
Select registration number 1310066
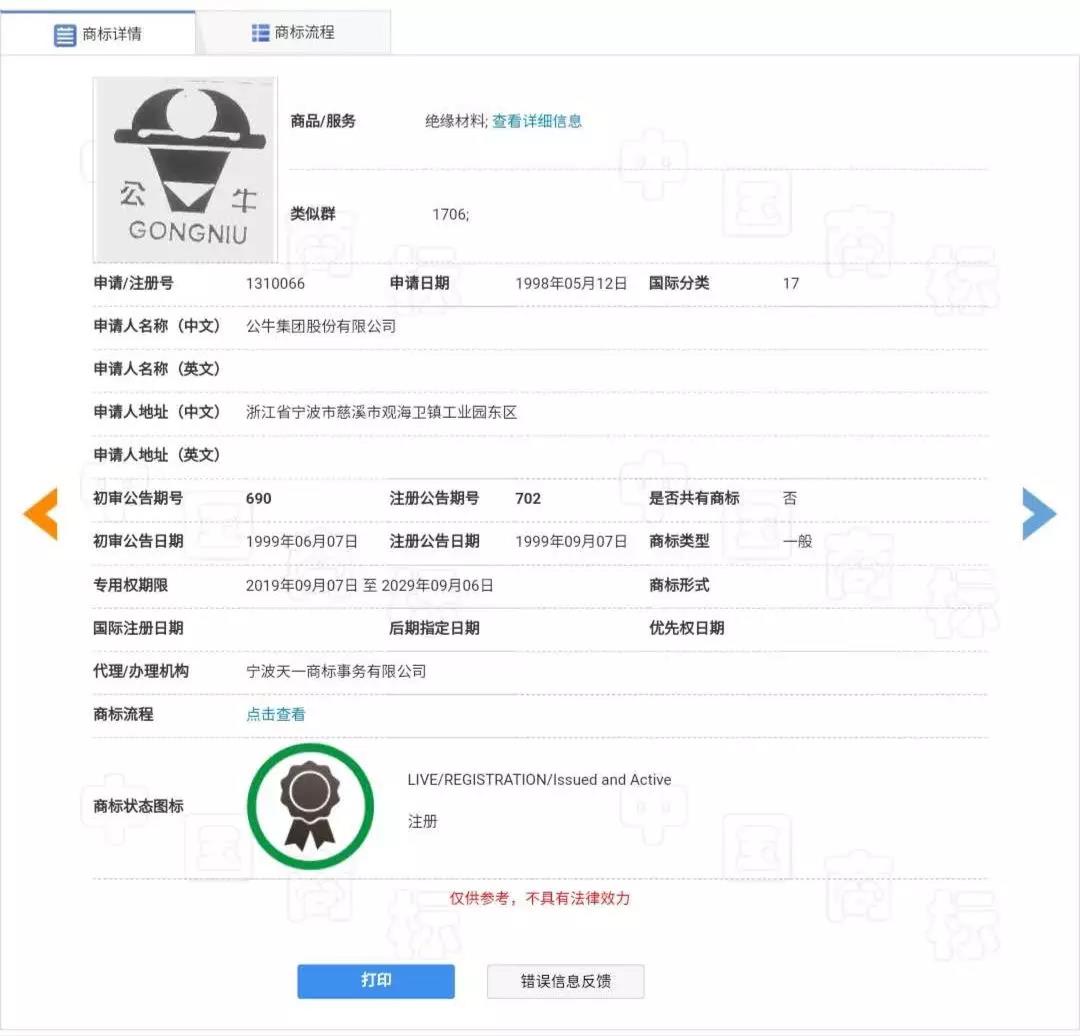point(275,283)
